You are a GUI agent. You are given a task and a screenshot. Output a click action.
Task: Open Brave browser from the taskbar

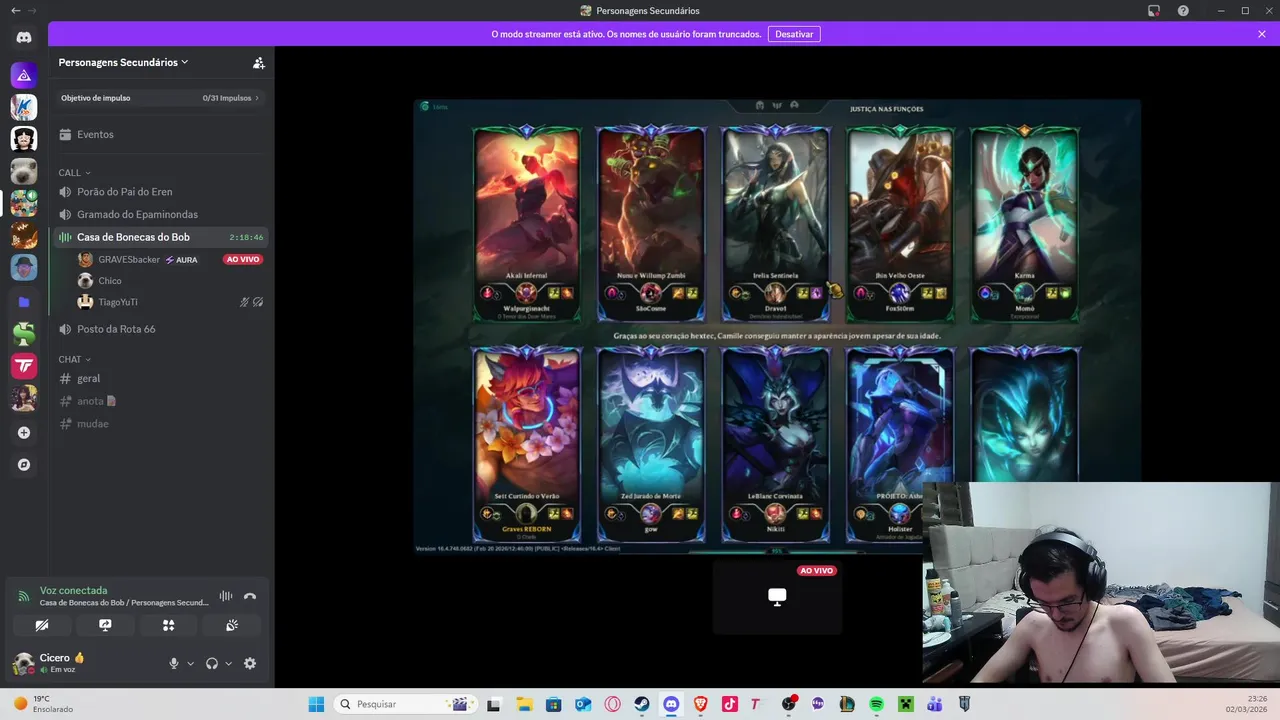(701, 704)
